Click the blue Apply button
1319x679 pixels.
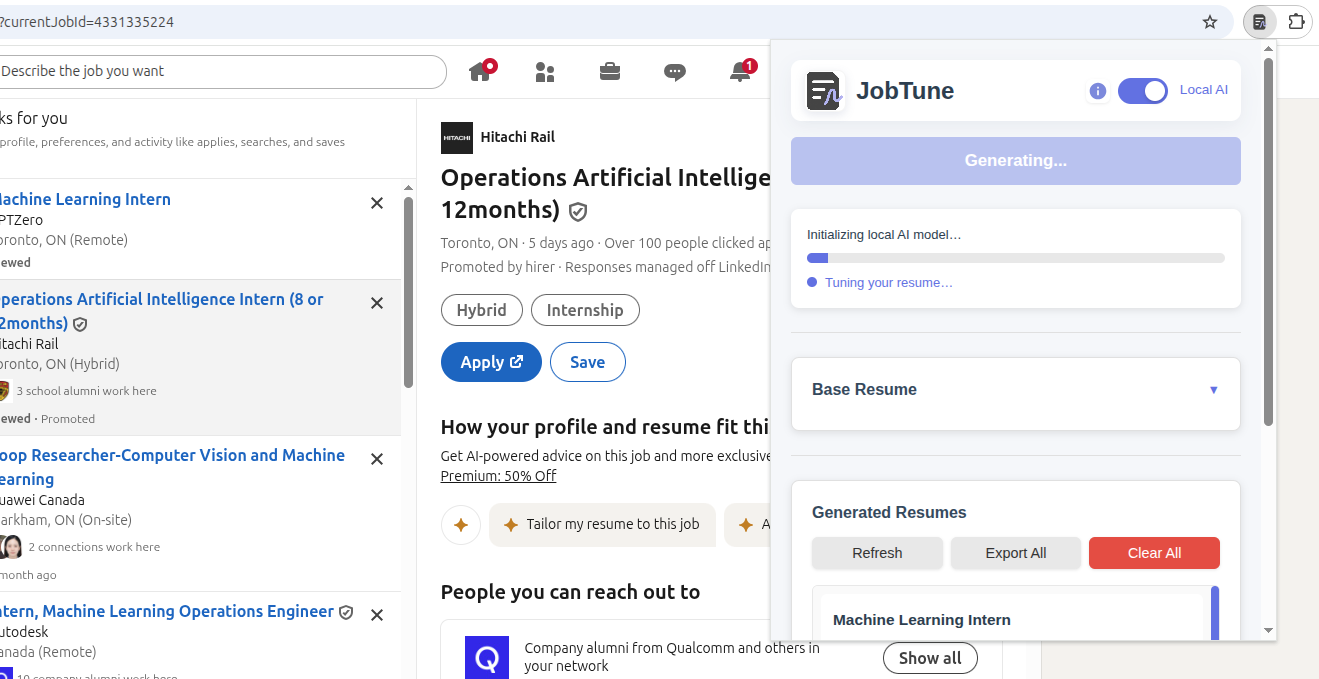coord(491,362)
